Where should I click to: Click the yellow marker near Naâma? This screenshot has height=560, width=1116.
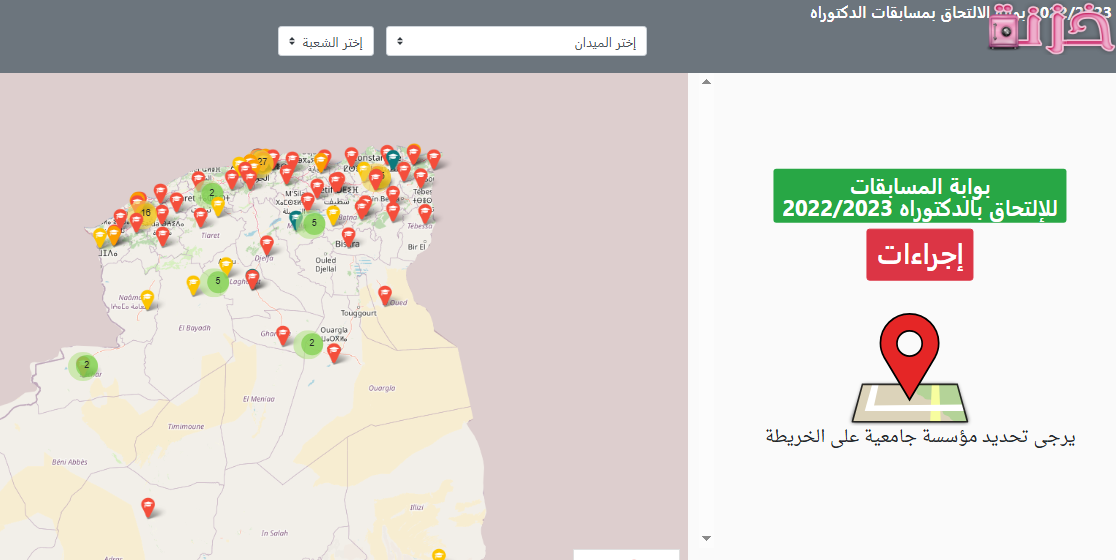[148, 298]
